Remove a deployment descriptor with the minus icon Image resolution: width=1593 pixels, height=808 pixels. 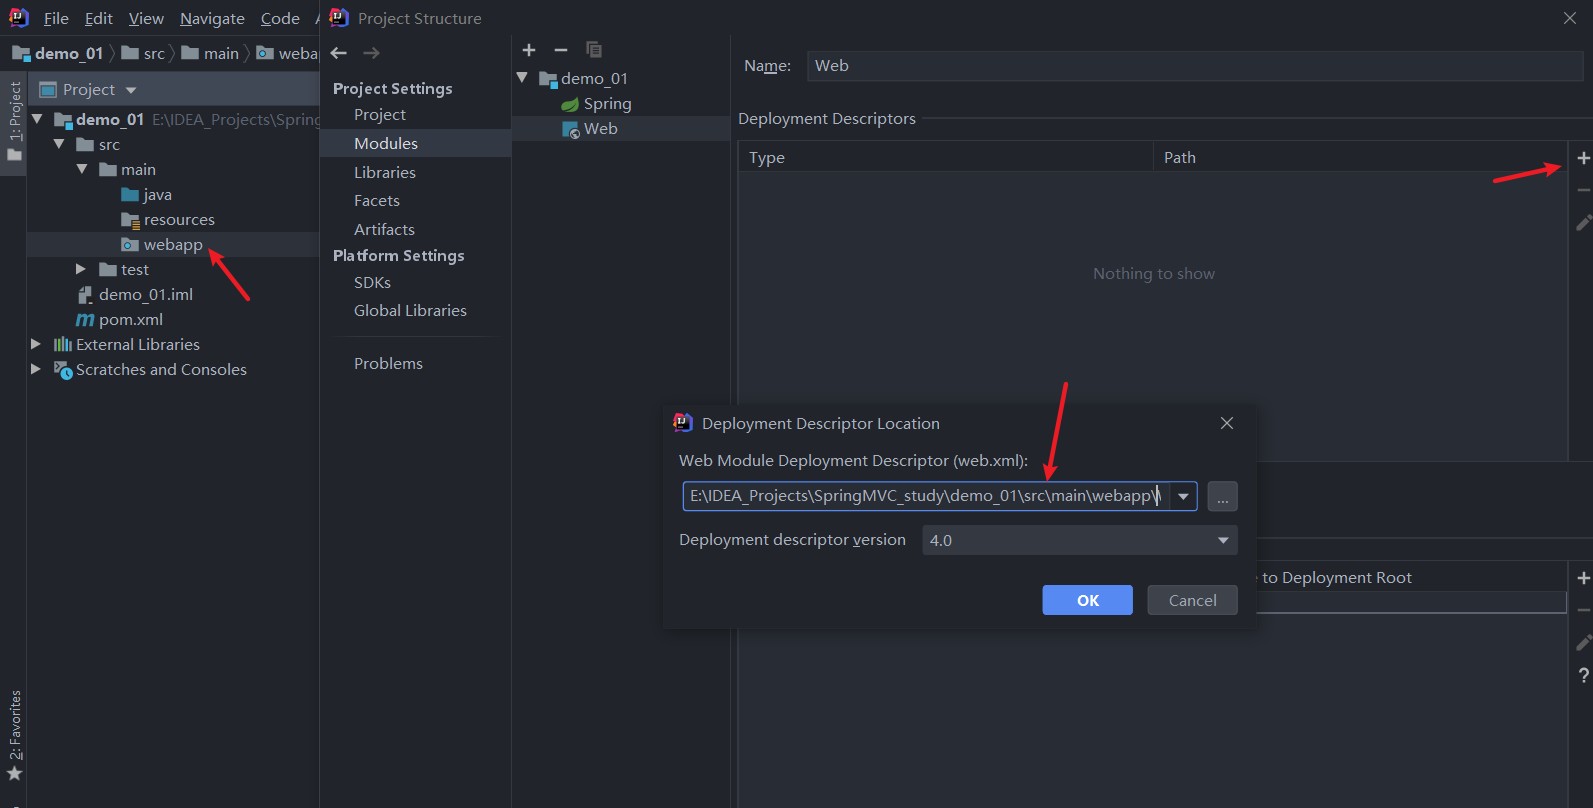click(1583, 190)
